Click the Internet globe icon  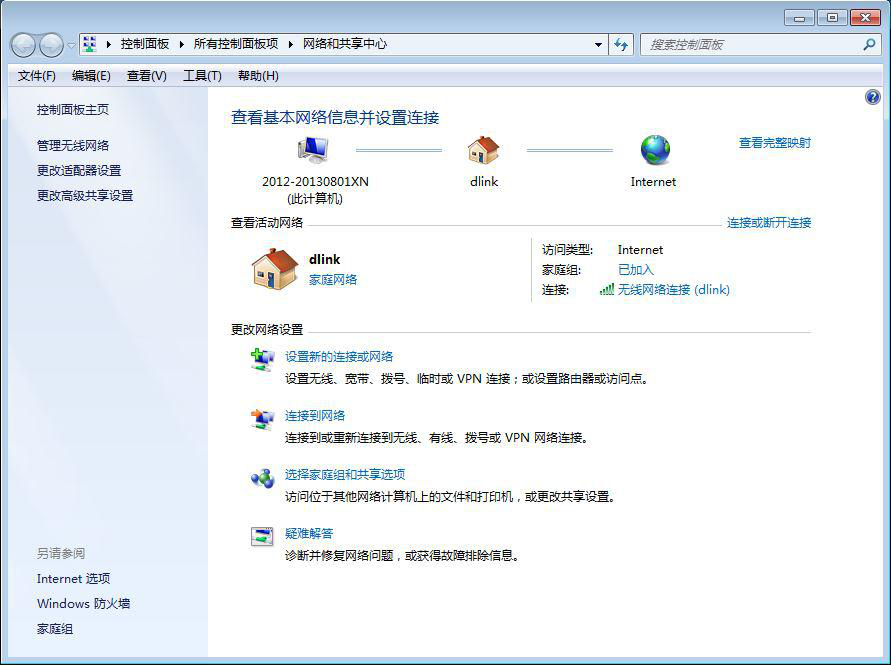pos(655,150)
